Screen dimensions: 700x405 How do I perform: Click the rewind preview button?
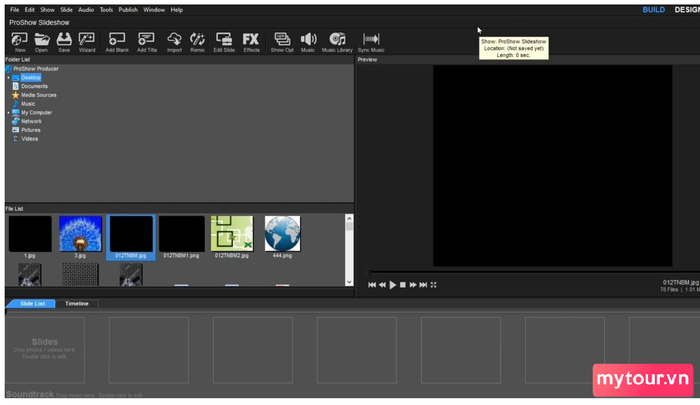click(x=382, y=285)
